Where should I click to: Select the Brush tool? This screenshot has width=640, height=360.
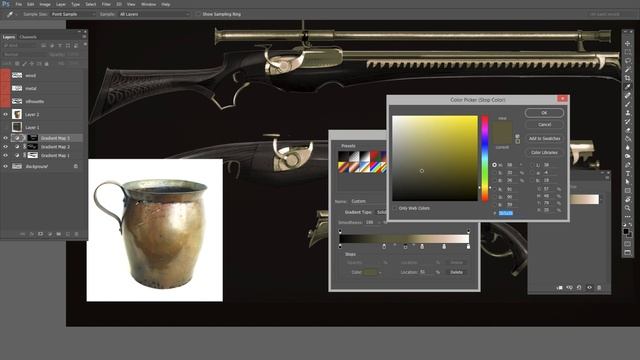click(627, 104)
